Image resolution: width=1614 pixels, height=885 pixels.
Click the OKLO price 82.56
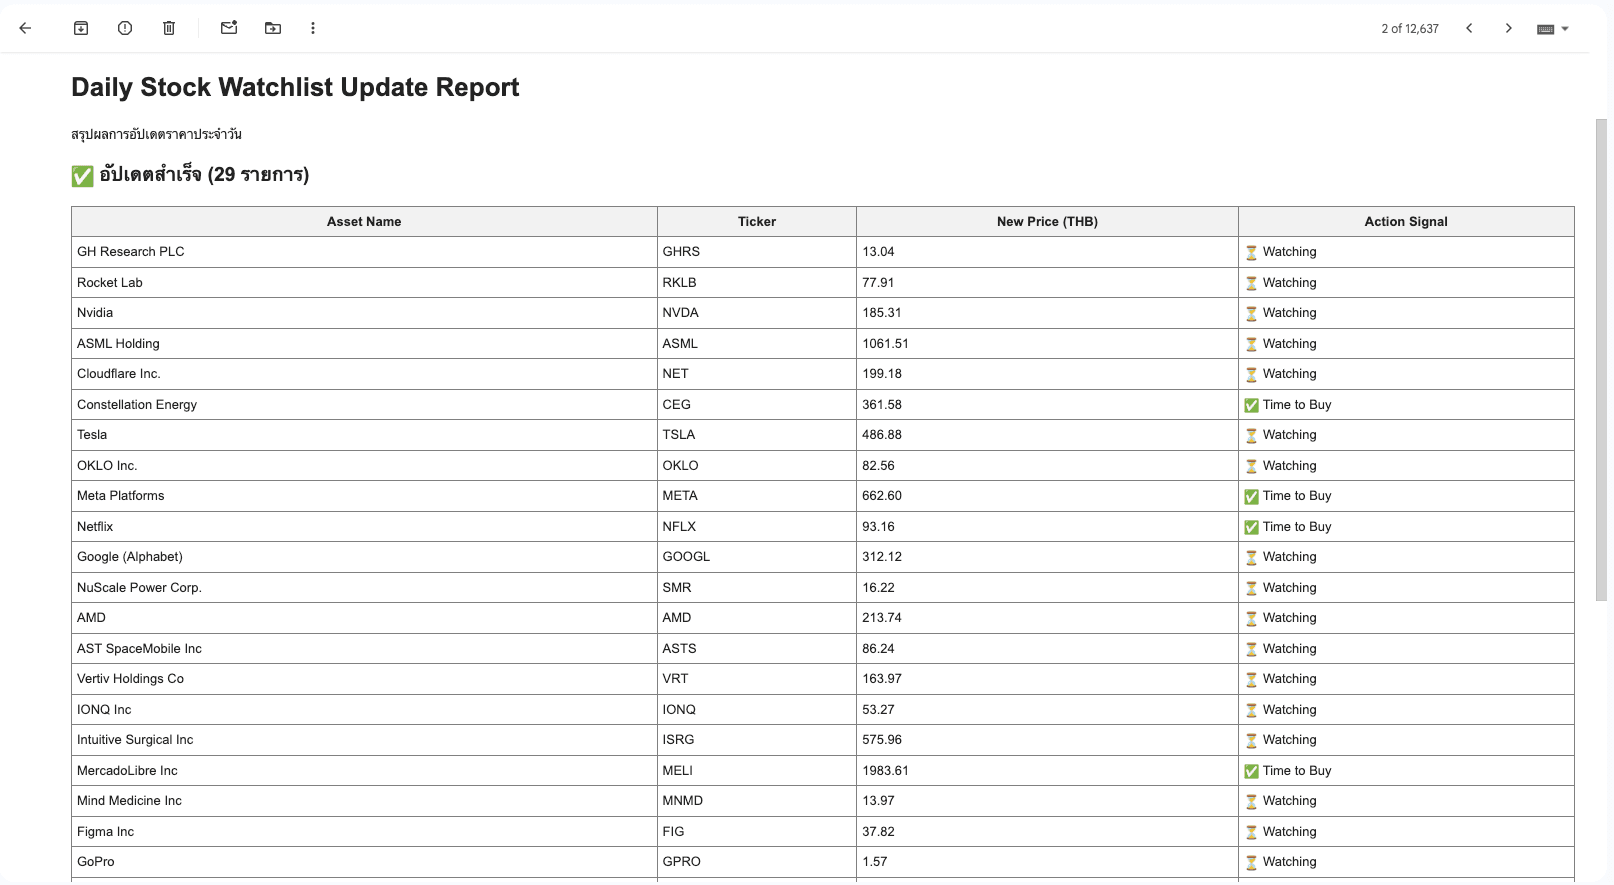click(1047, 466)
